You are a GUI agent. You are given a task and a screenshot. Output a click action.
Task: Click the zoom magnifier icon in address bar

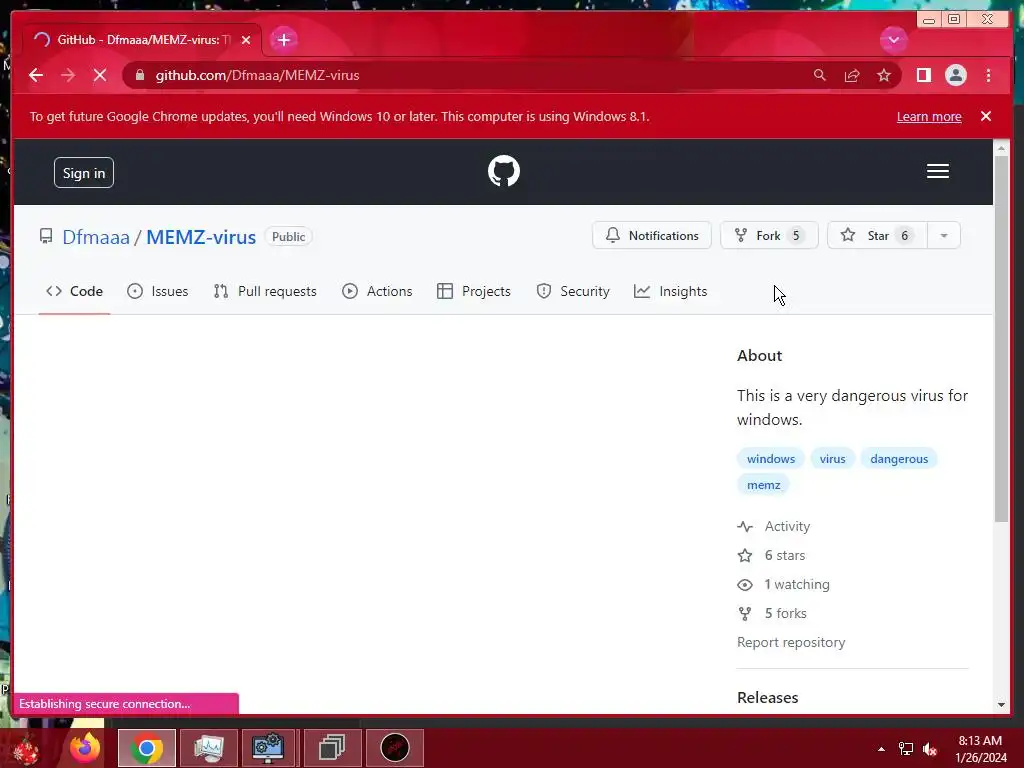[x=820, y=75]
